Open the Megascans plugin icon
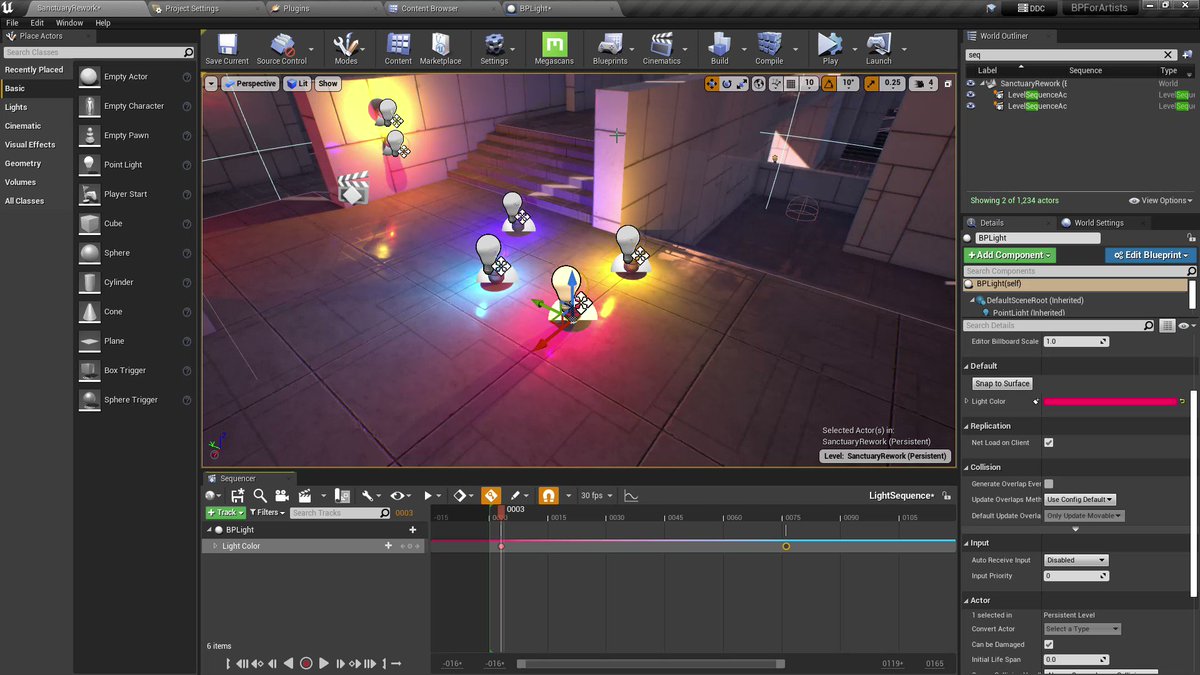The width and height of the screenshot is (1200, 675). pyautogui.click(x=554, y=48)
